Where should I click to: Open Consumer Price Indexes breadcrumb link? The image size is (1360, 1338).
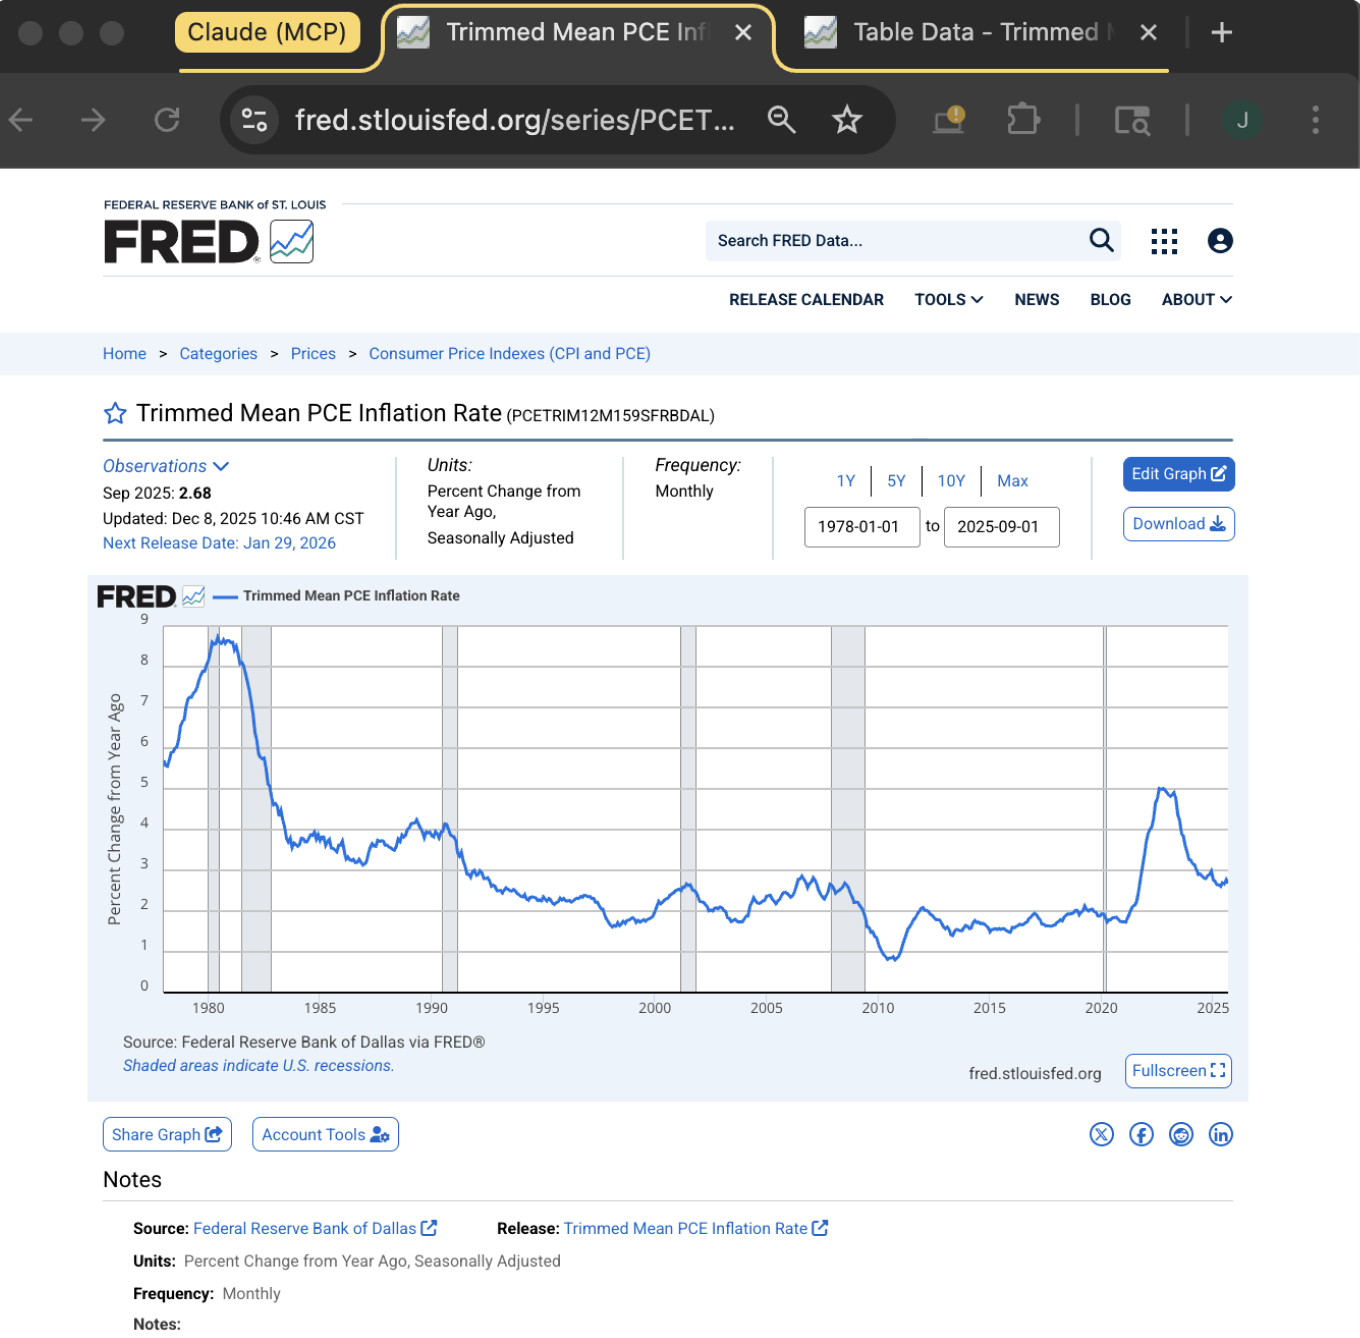tap(509, 354)
